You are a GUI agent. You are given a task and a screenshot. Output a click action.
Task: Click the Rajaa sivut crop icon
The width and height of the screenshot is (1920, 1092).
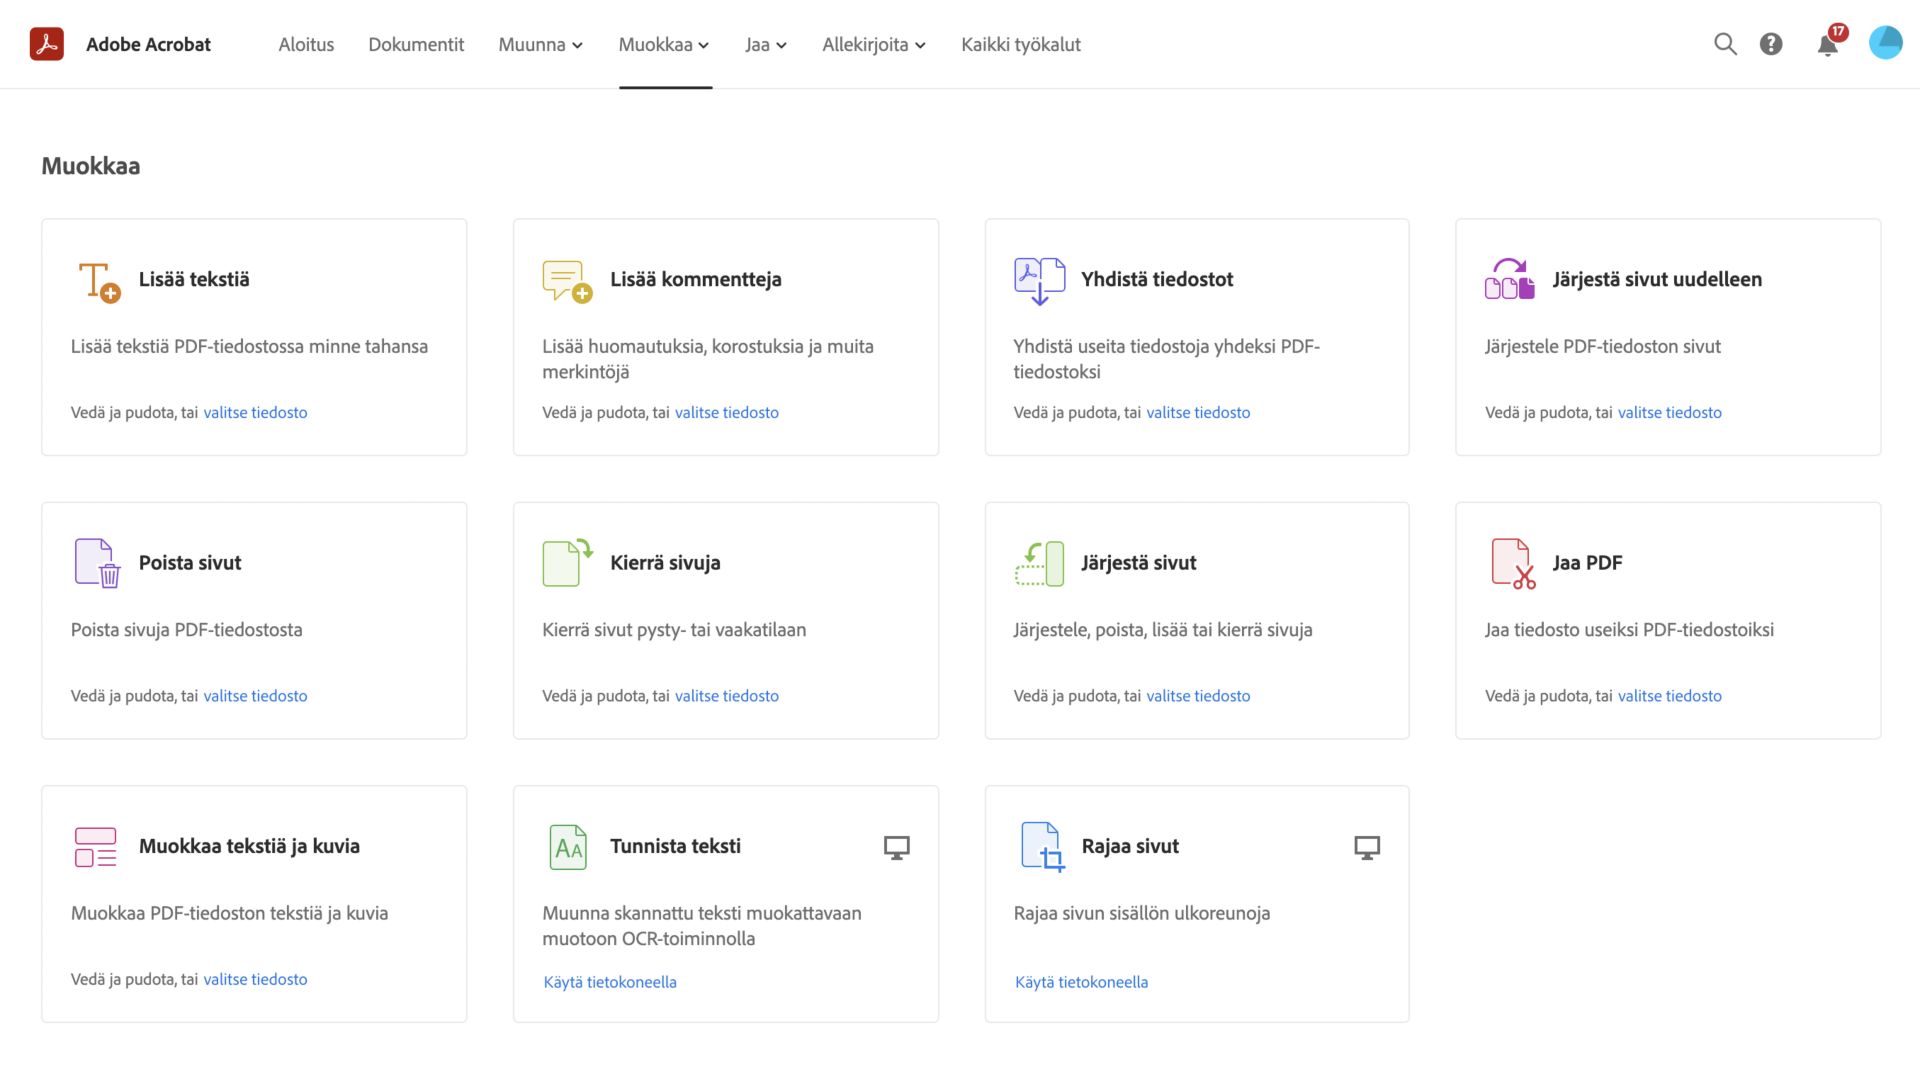tap(1042, 847)
